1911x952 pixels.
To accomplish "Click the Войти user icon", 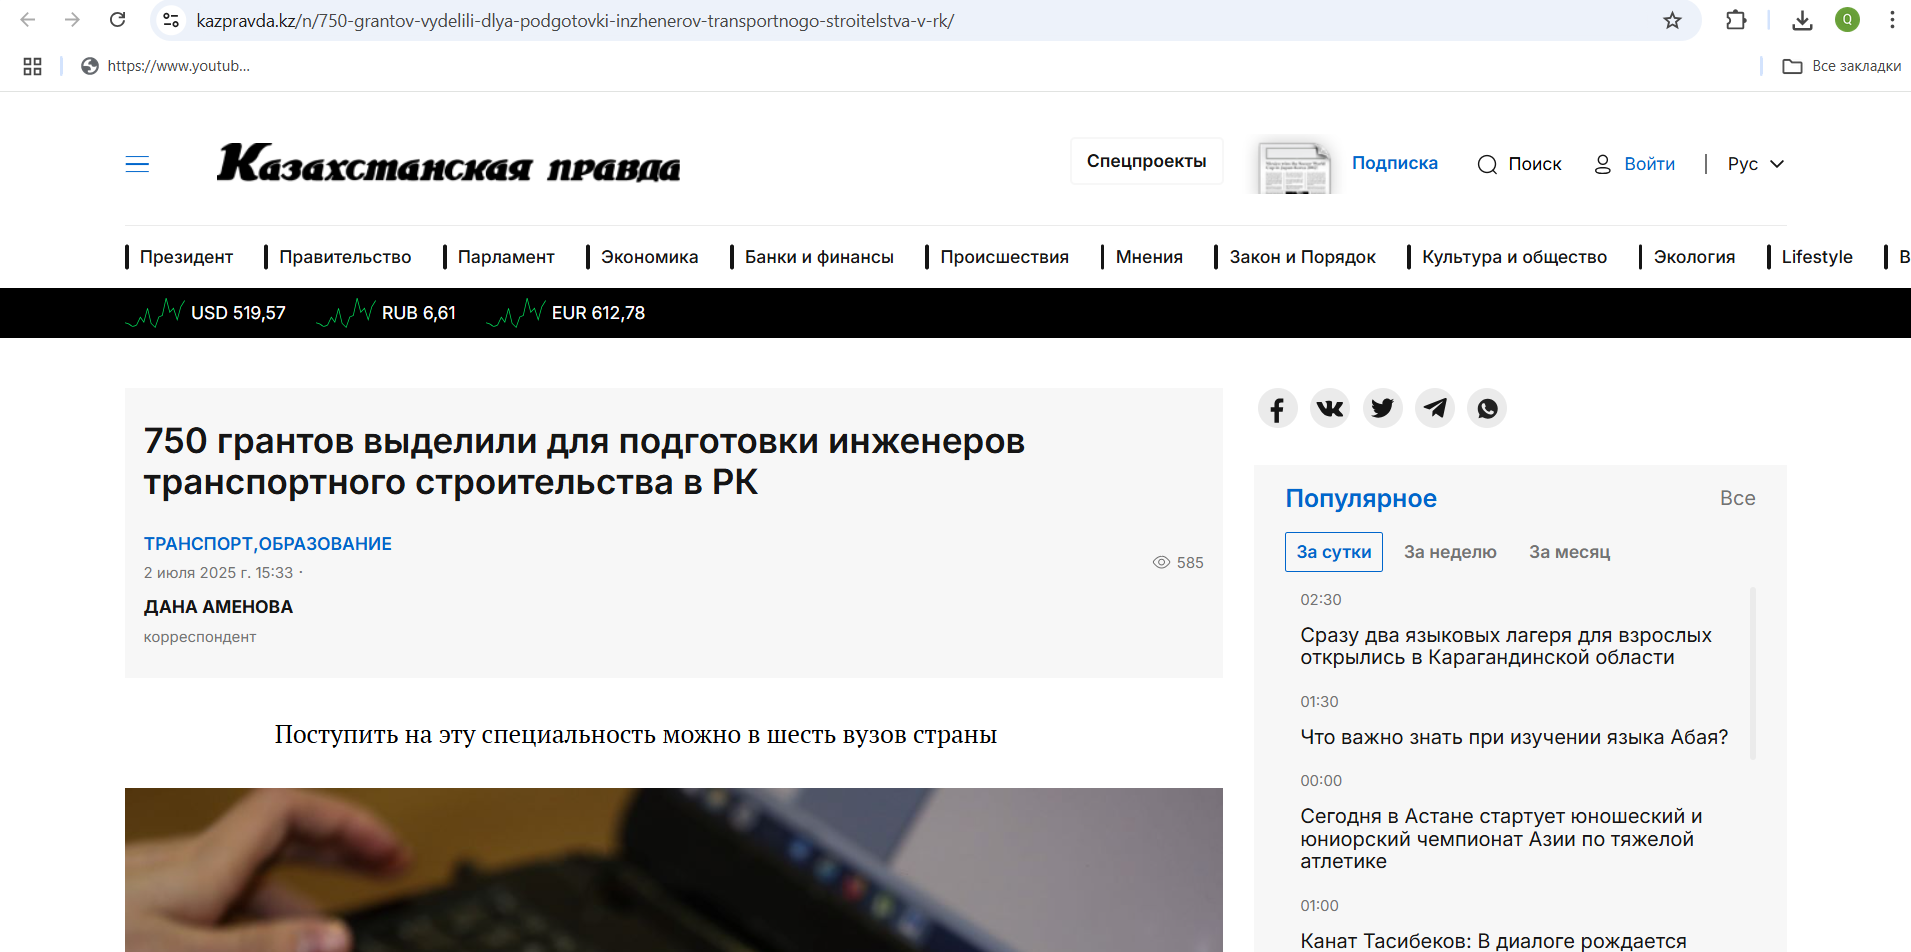I will coord(1602,164).
